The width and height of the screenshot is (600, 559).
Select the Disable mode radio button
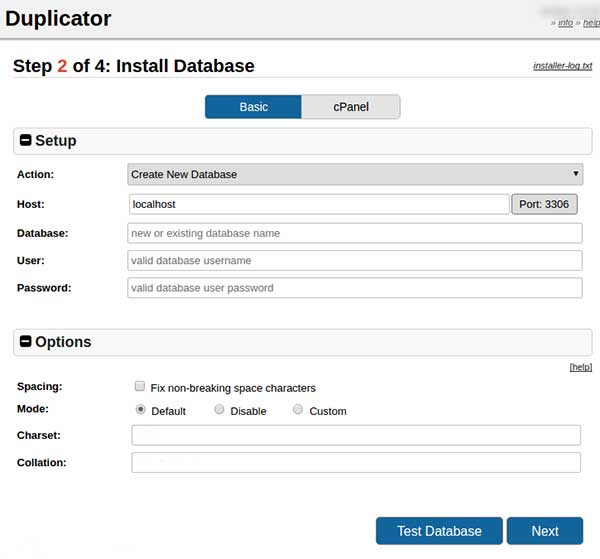click(219, 409)
